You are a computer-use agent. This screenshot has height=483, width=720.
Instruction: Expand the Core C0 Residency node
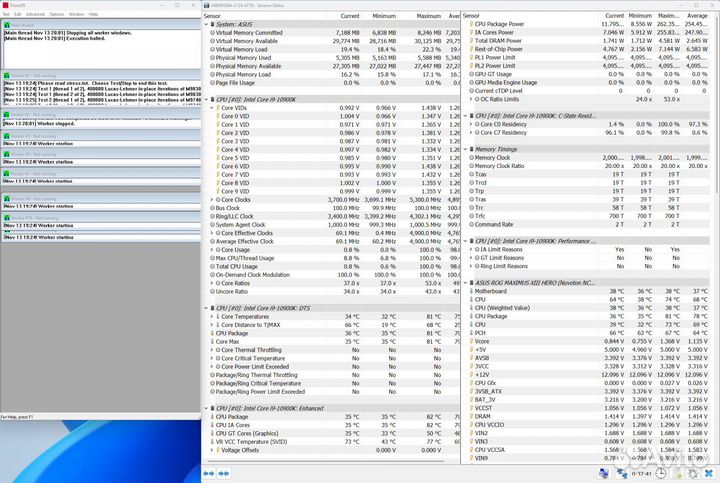pyautogui.click(x=471, y=124)
